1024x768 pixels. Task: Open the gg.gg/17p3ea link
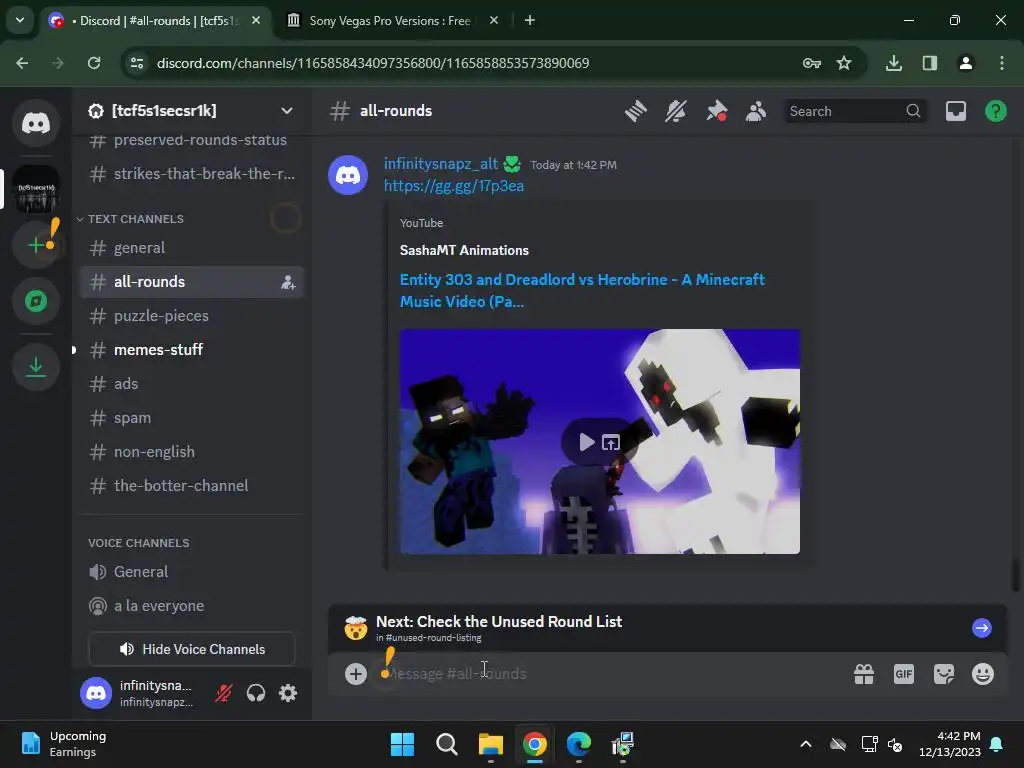[454, 186]
